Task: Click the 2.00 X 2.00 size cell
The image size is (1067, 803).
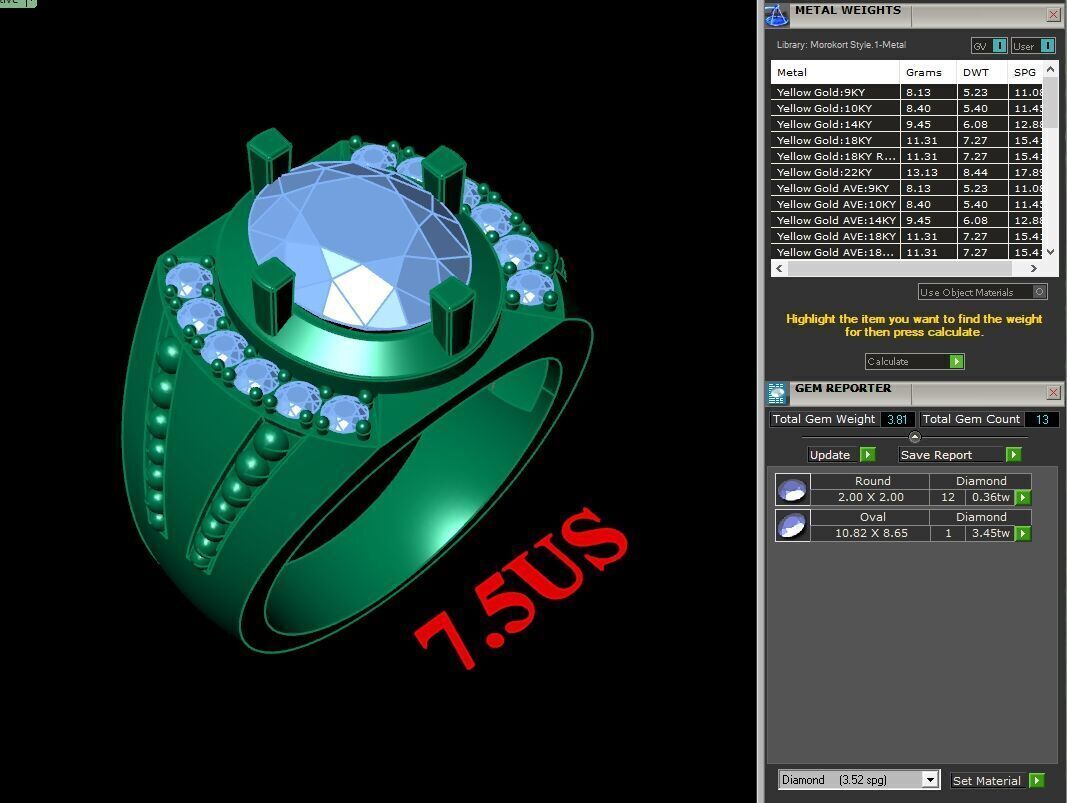Action: (870, 497)
